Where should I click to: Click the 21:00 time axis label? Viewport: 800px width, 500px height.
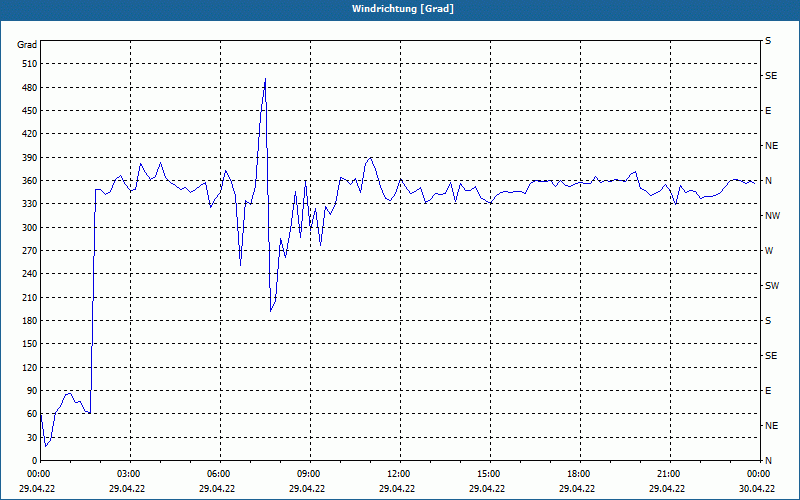point(667,474)
